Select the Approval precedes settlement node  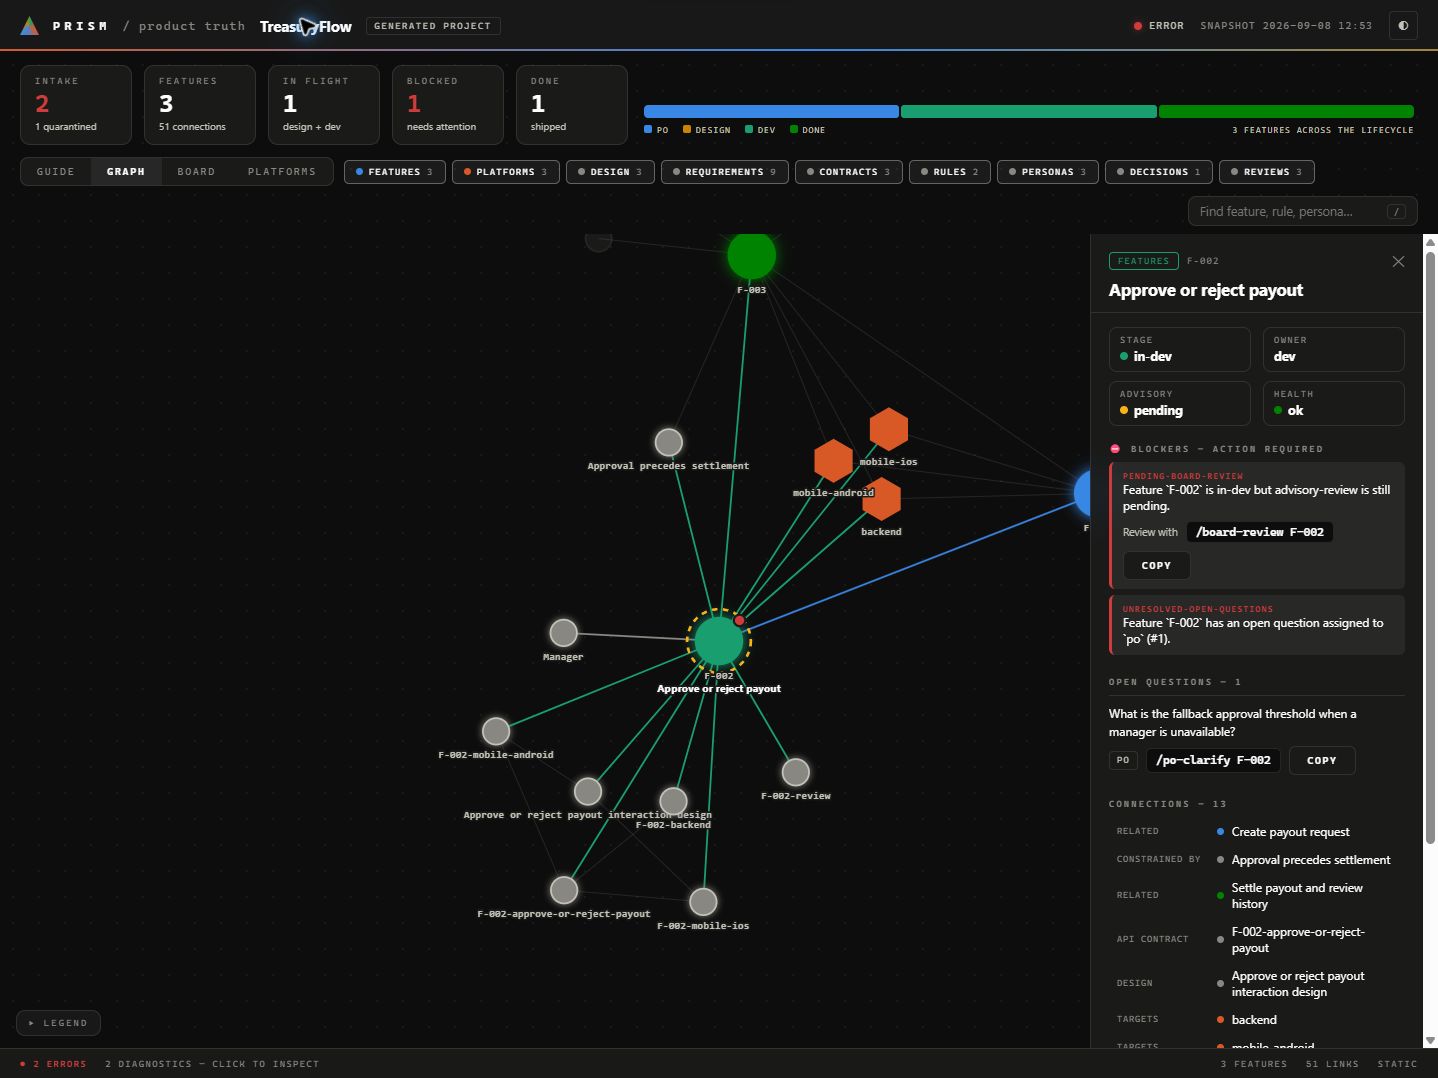pos(668,442)
